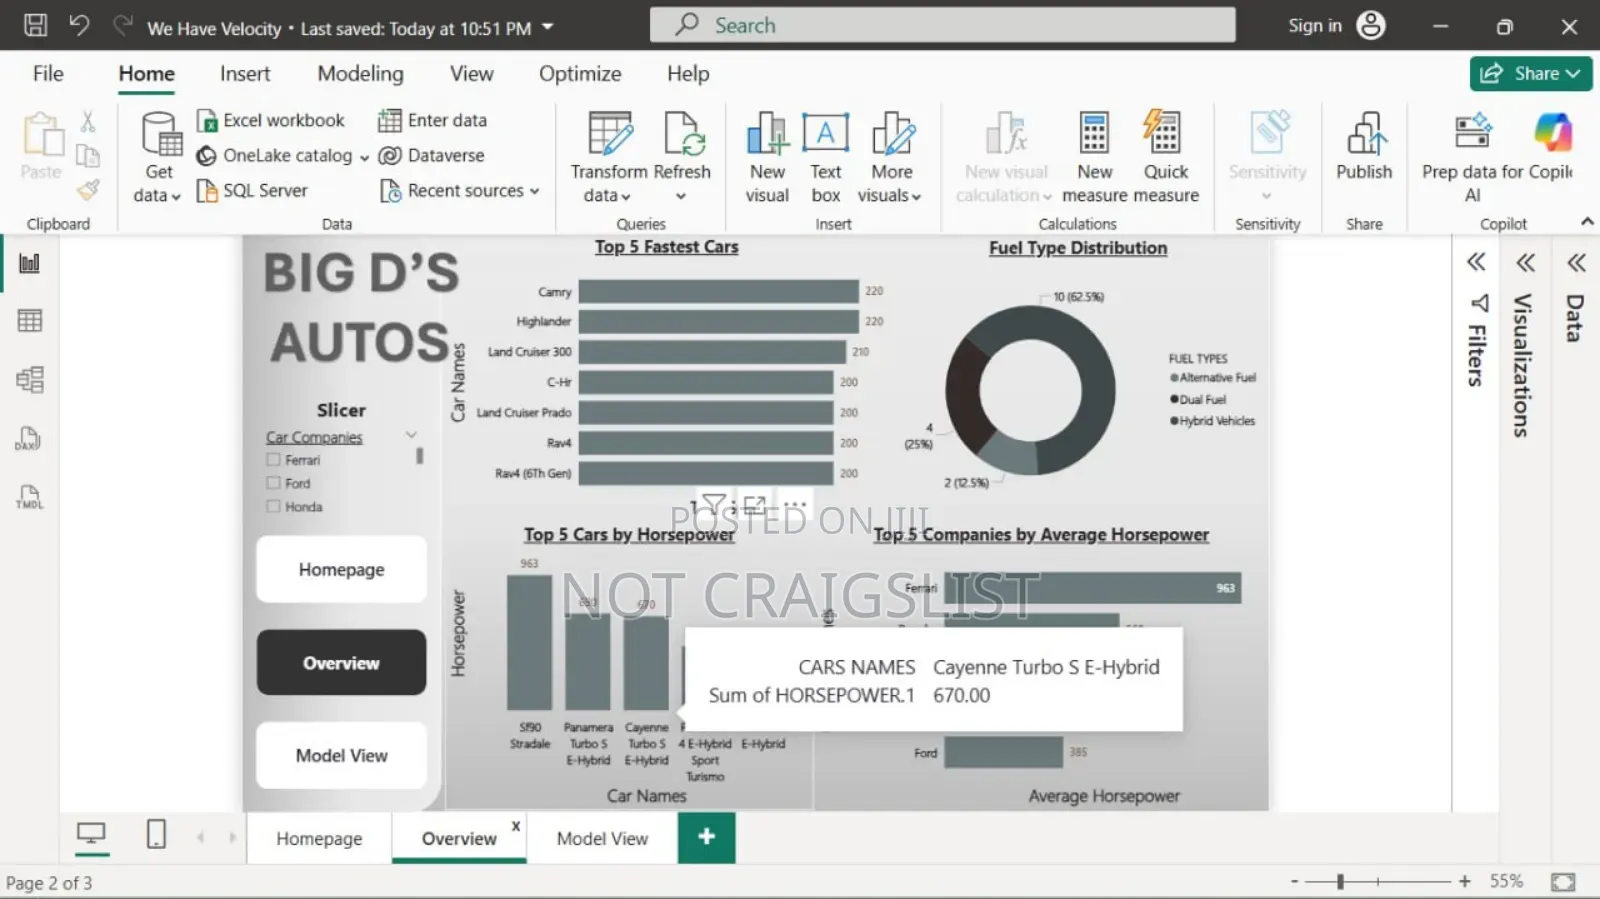The width and height of the screenshot is (1600, 899).
Task: Switch to Homepage page tab
Action: [319, 838]
